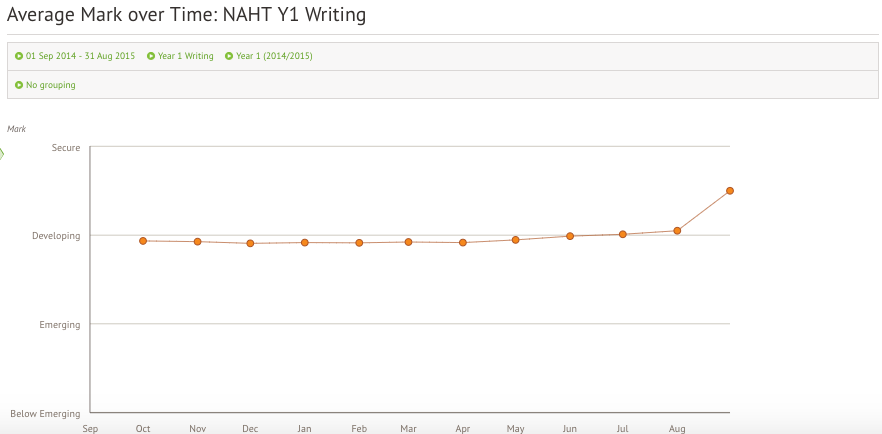Select the May data point
Viewport: 882px width, 434px height.
click(515, 240)
